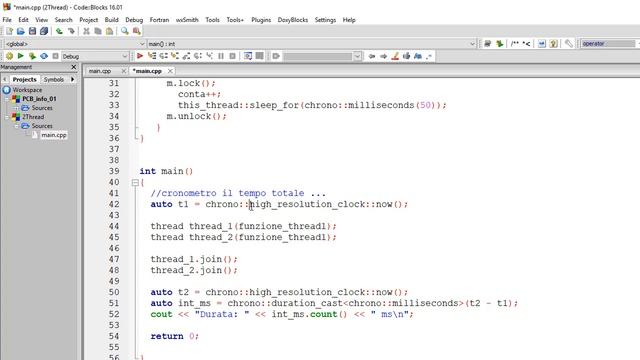Insert Doxygen block comment icon
The width and height of the screenshot is (640, 360).
[515, 44]
